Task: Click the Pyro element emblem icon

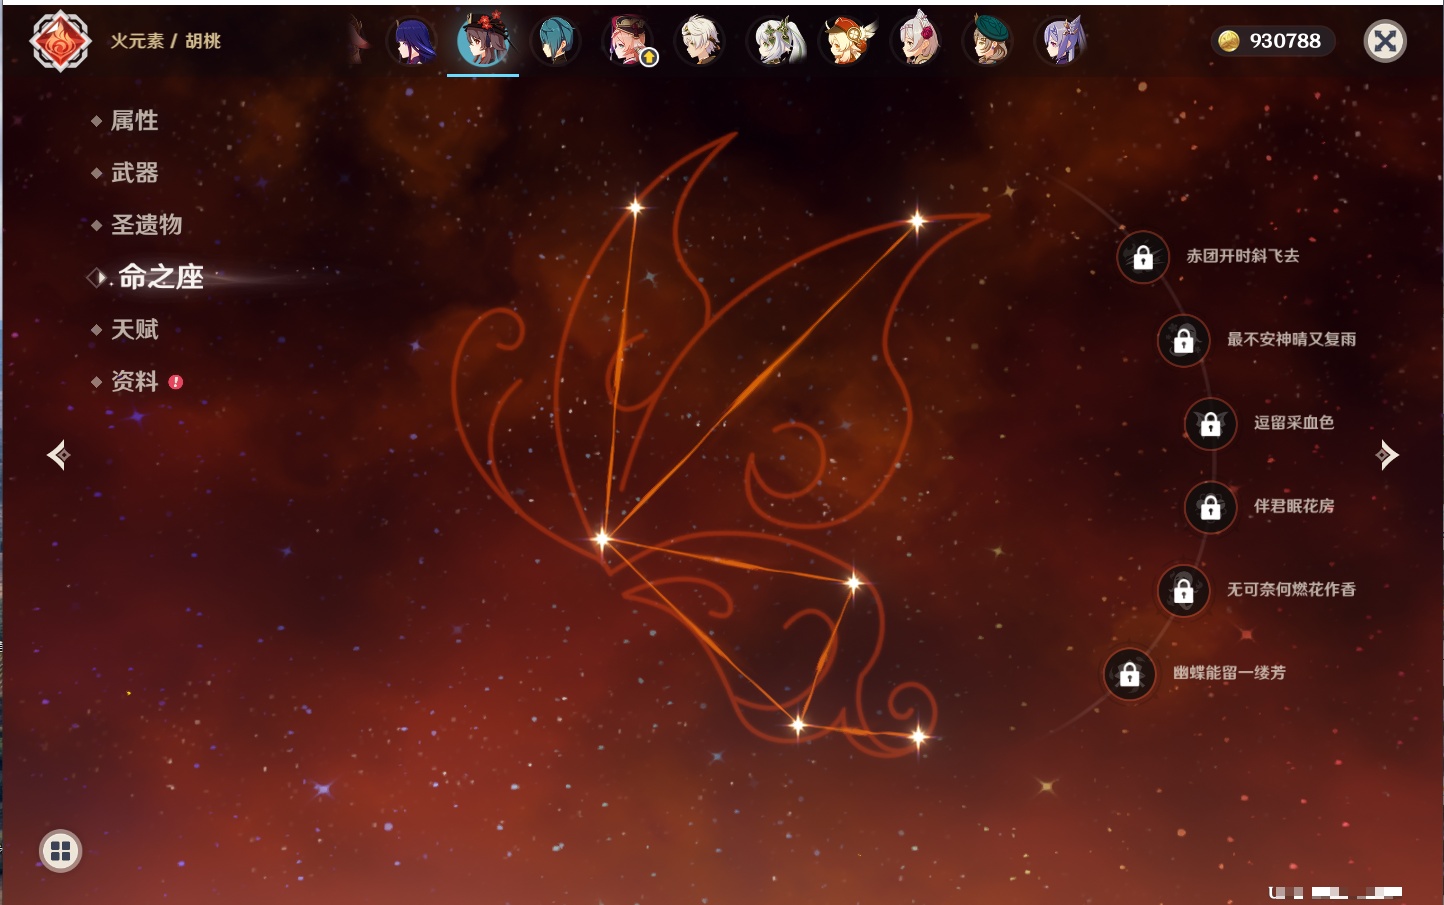Action: coord(60,41)
